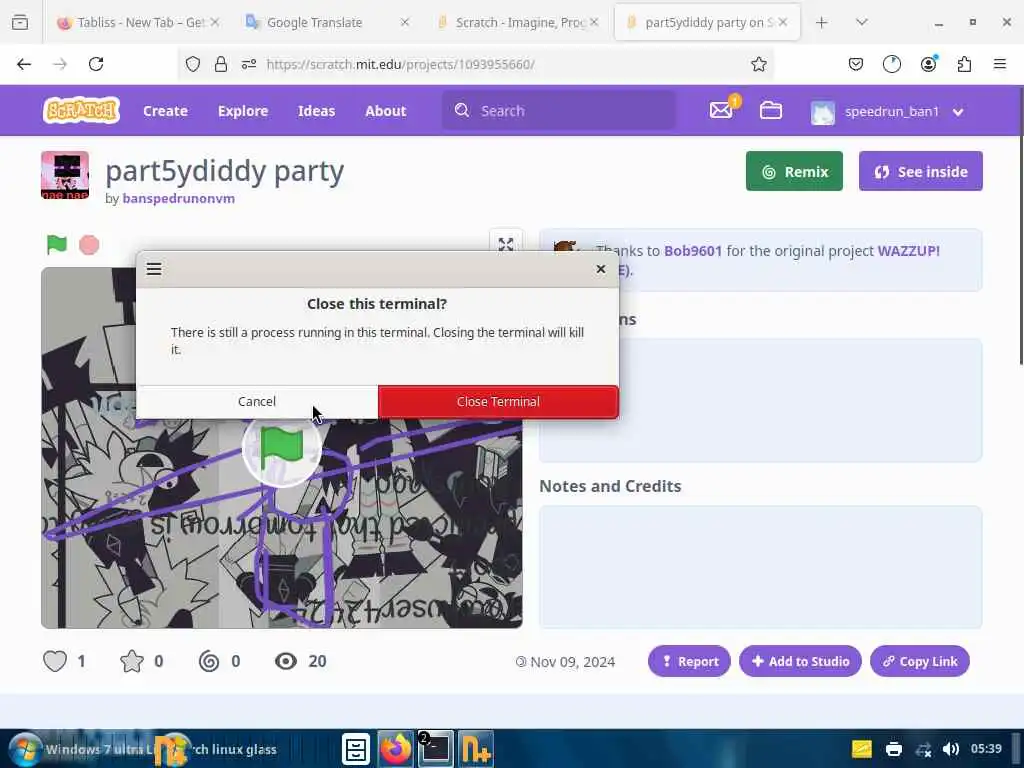
Task: Open the messages envelope icon
Action: point(721,110)
